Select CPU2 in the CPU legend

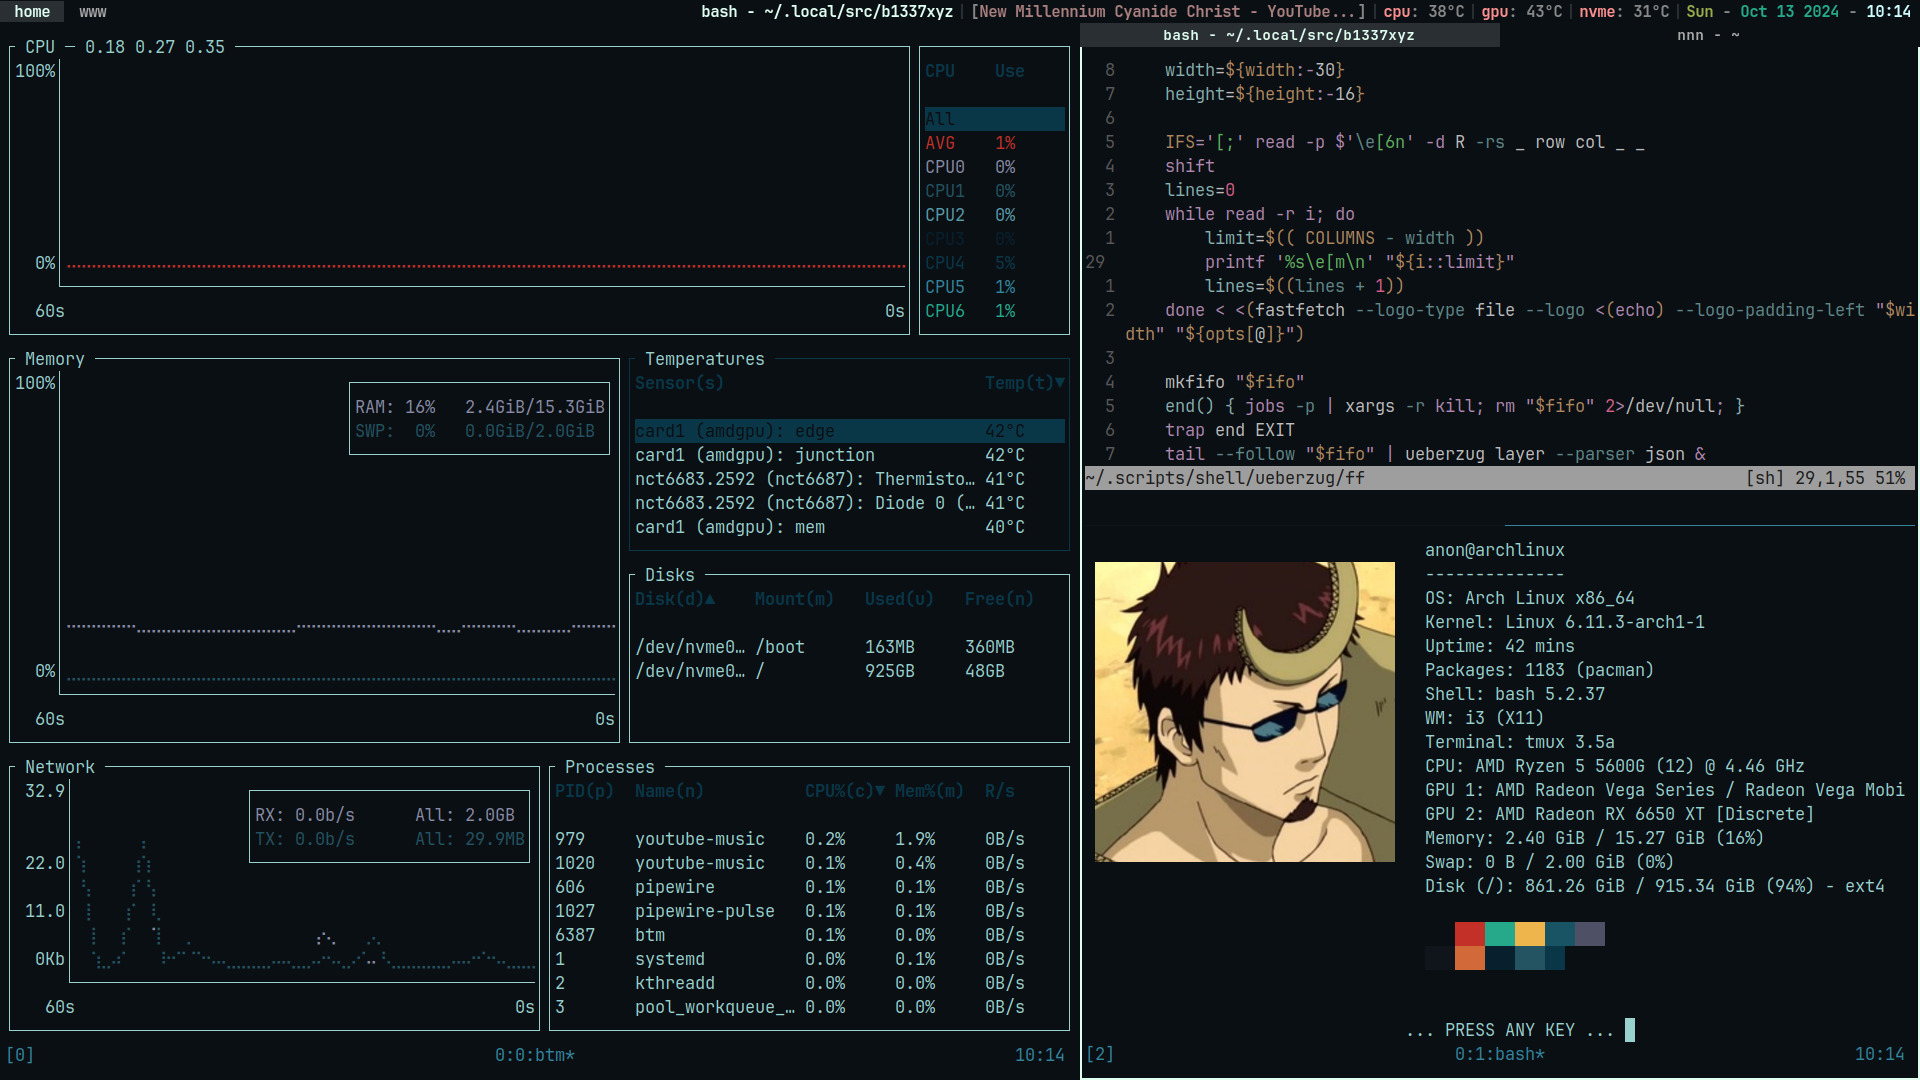[x=994, y=215]
